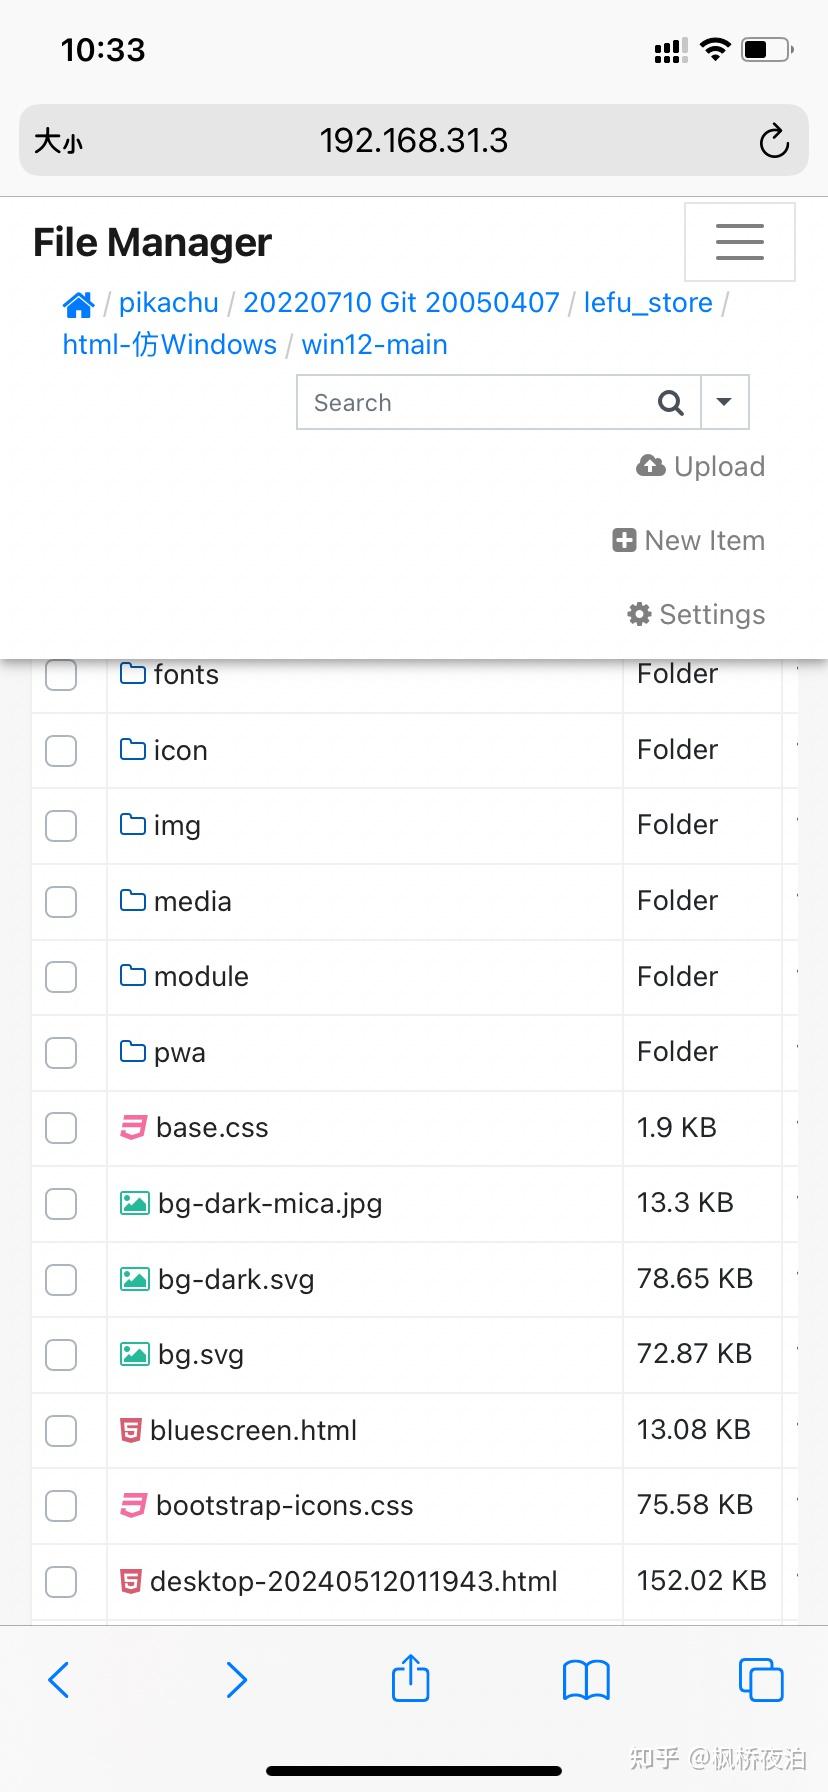Open the pwa folder
Viewport: 828px width, 1792px height.
(179, 1052)
